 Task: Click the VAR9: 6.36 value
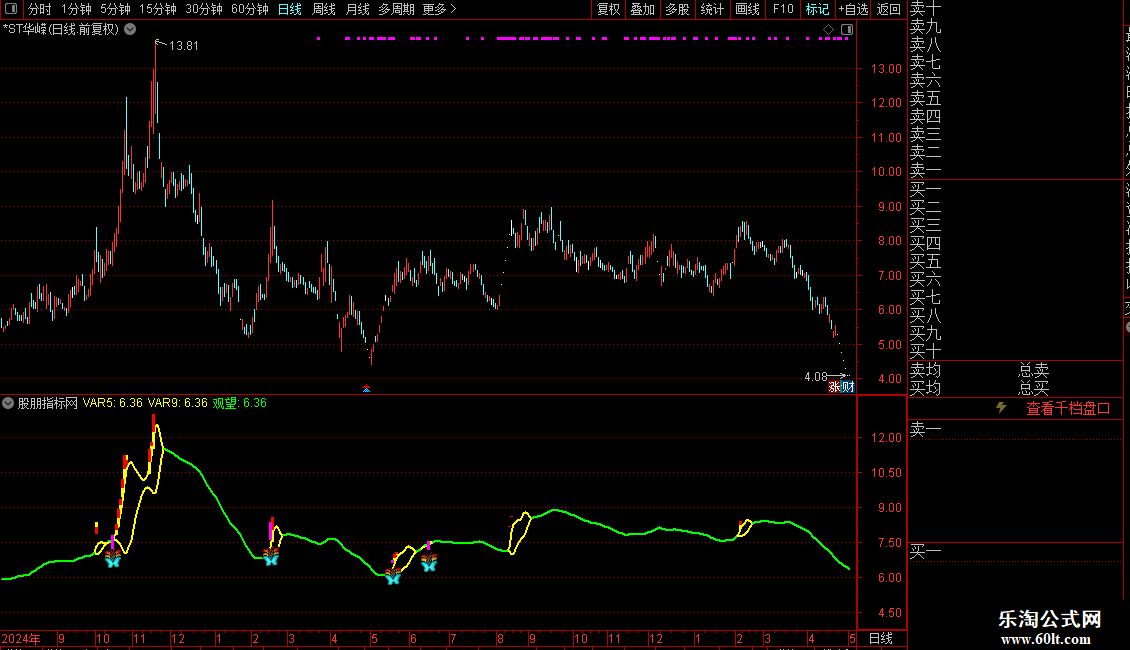tap(177, 403)
